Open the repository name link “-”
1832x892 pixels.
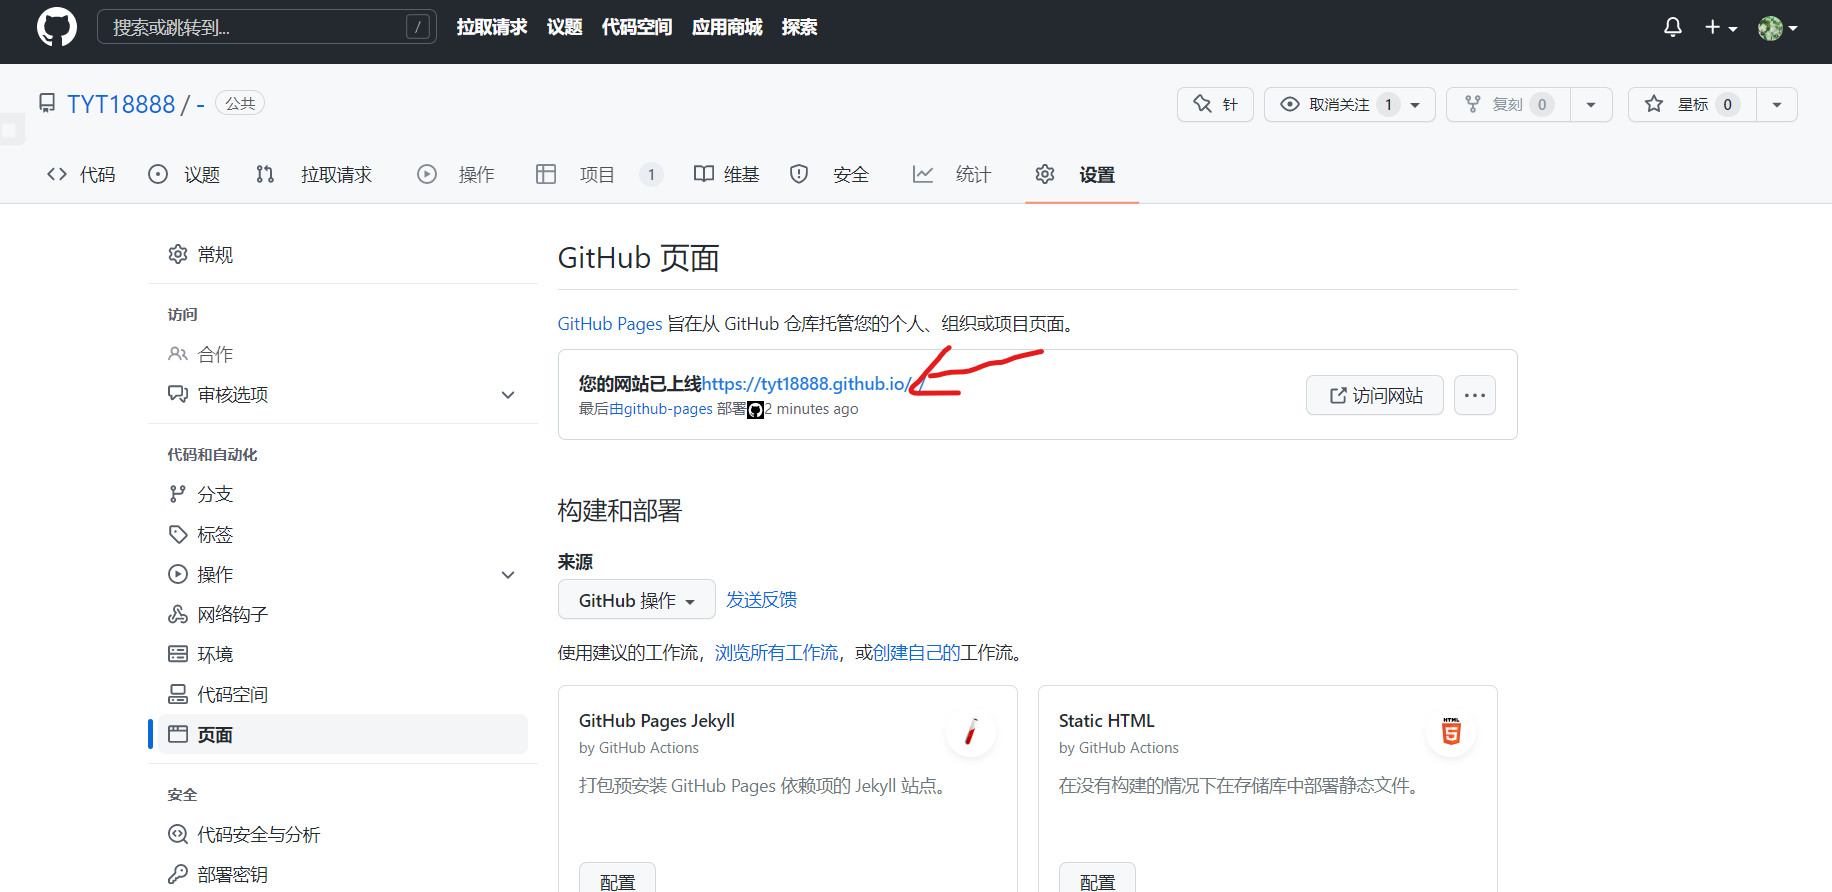200,104
